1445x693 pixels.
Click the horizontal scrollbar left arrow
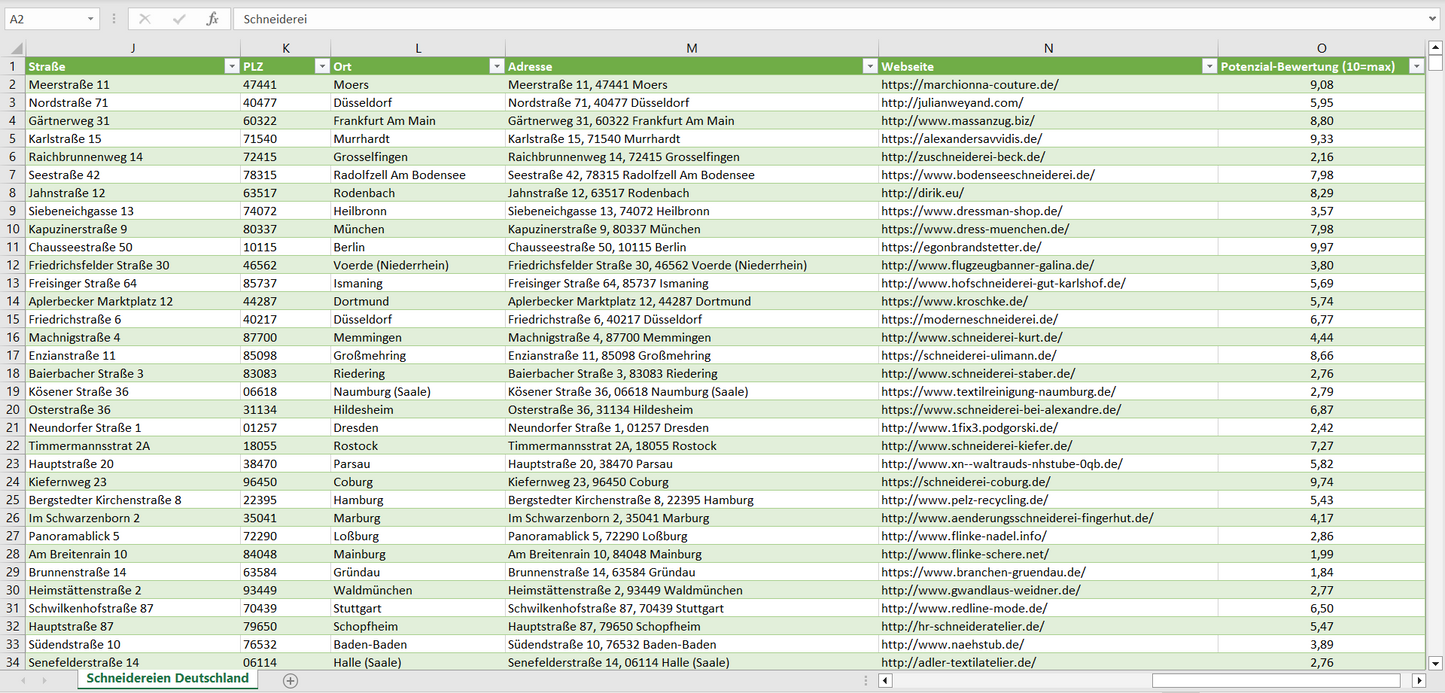click(885, 680)
